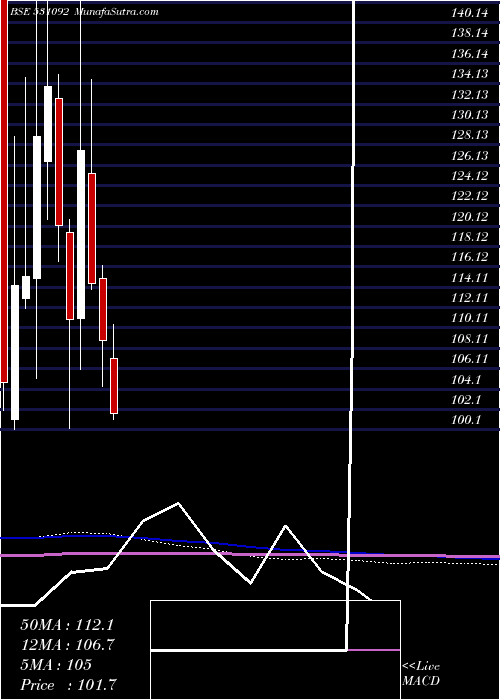
Task: Click the 132.13 price axis label
Action: [470, 95]
